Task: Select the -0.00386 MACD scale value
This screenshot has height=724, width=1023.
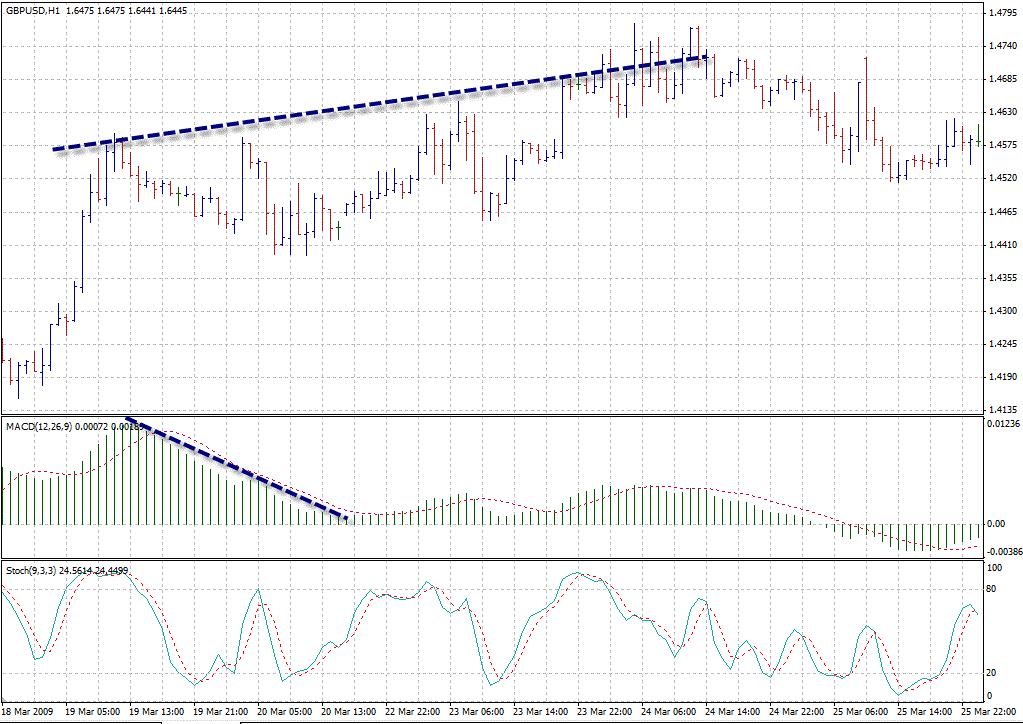Action: click(x=1005, y=551)
